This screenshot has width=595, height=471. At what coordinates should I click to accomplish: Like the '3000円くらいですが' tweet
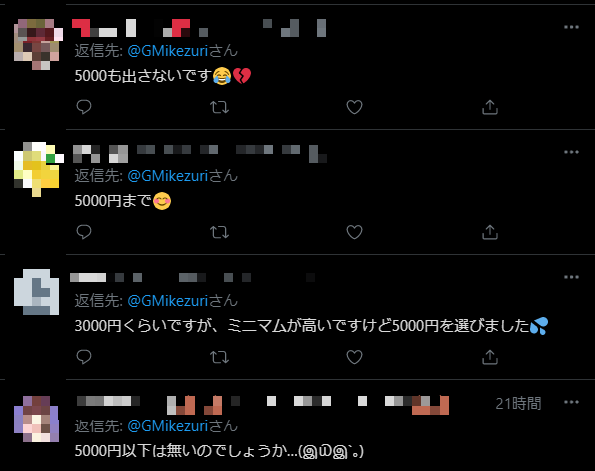pyautogui.click(x=354, y=357)
